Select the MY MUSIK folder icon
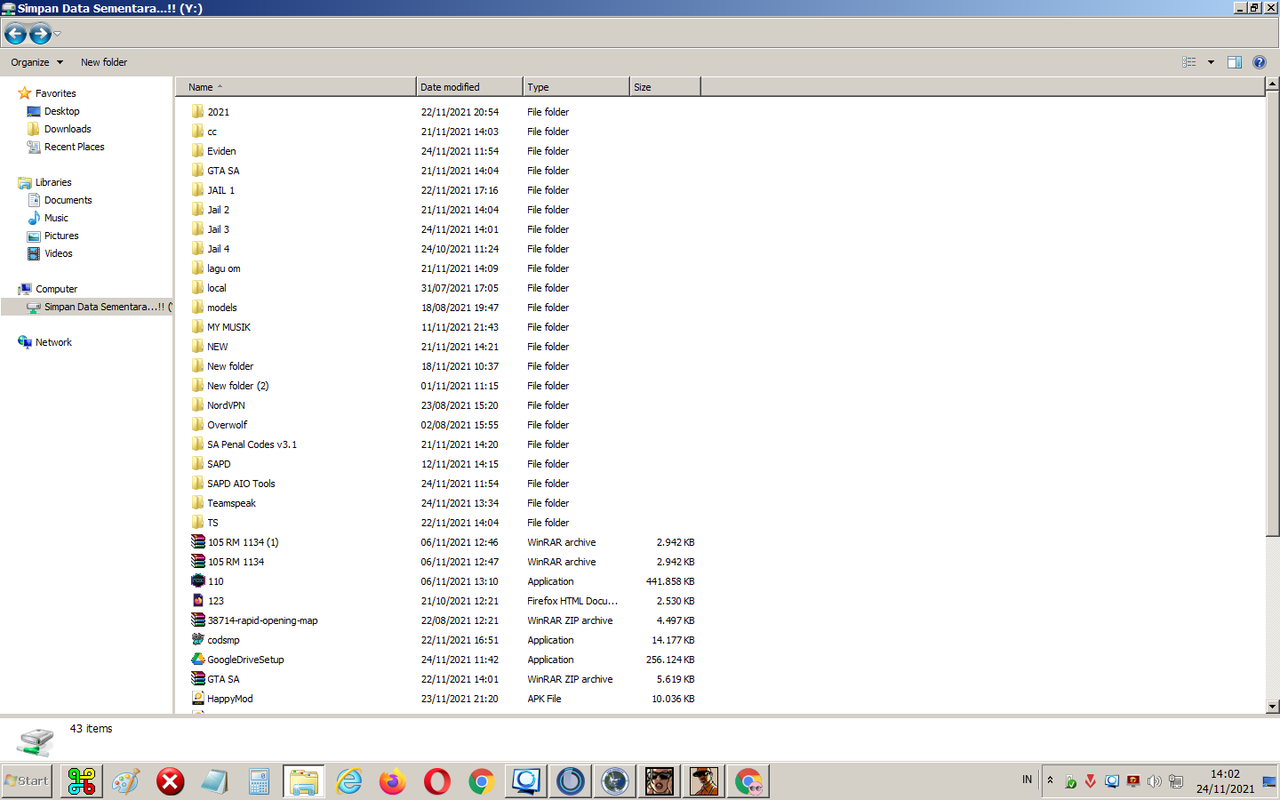 pyautogui.click(x=198, y=327)
